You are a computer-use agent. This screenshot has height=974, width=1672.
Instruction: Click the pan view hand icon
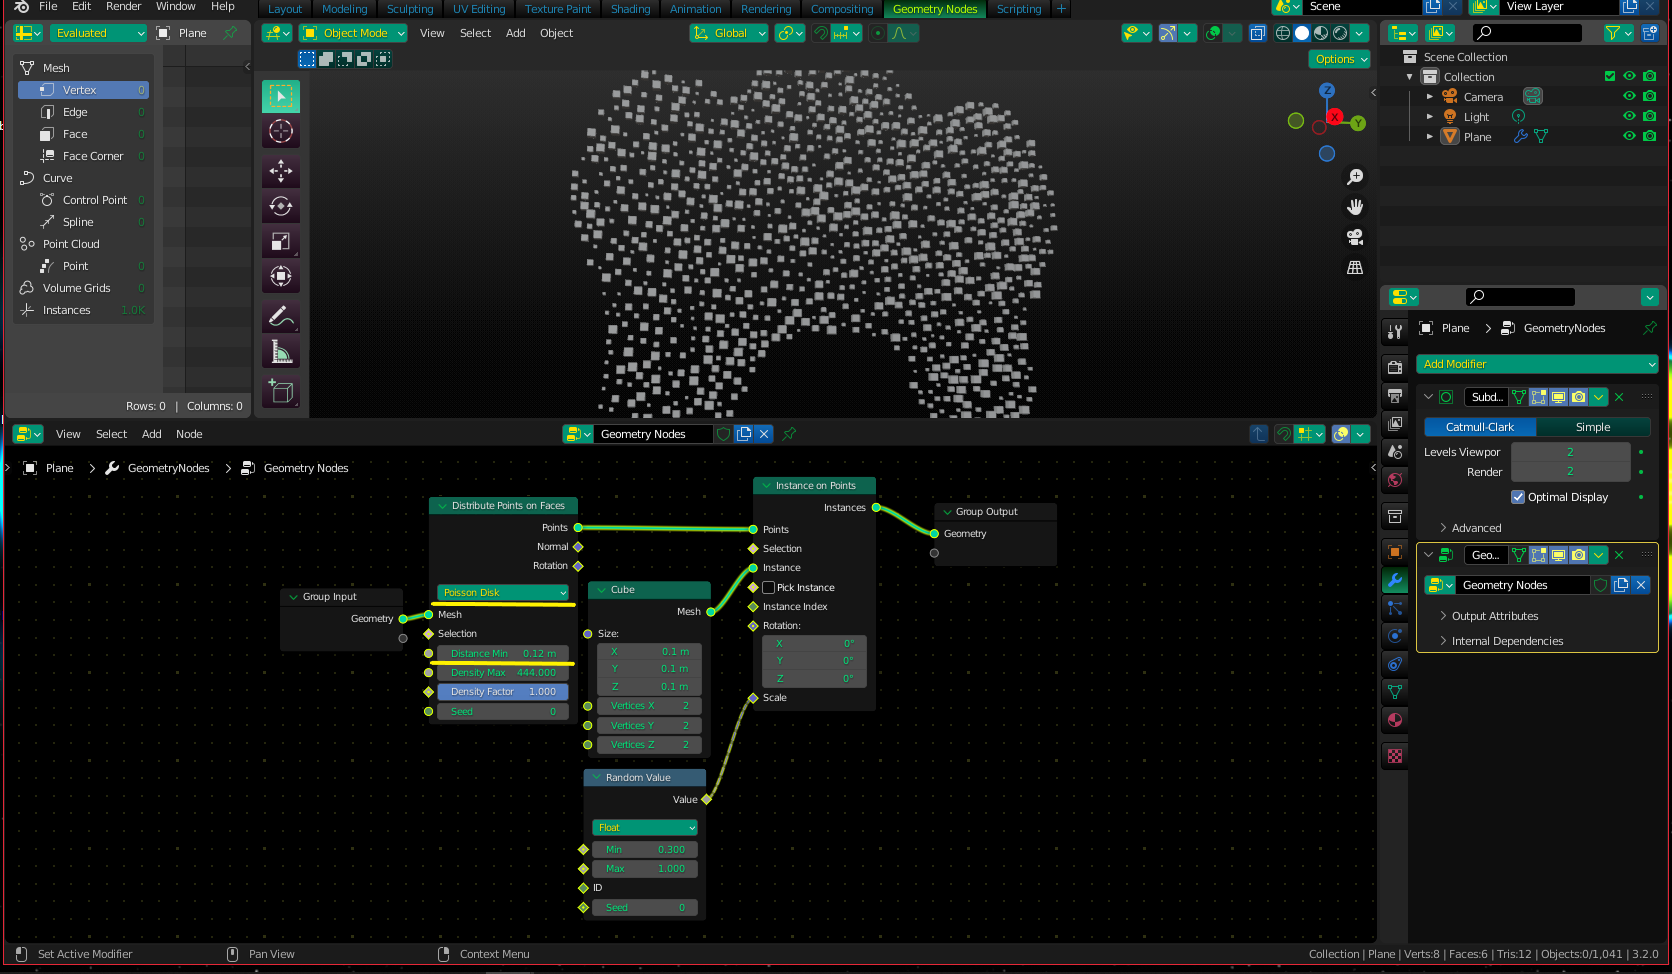point(1355,207)
